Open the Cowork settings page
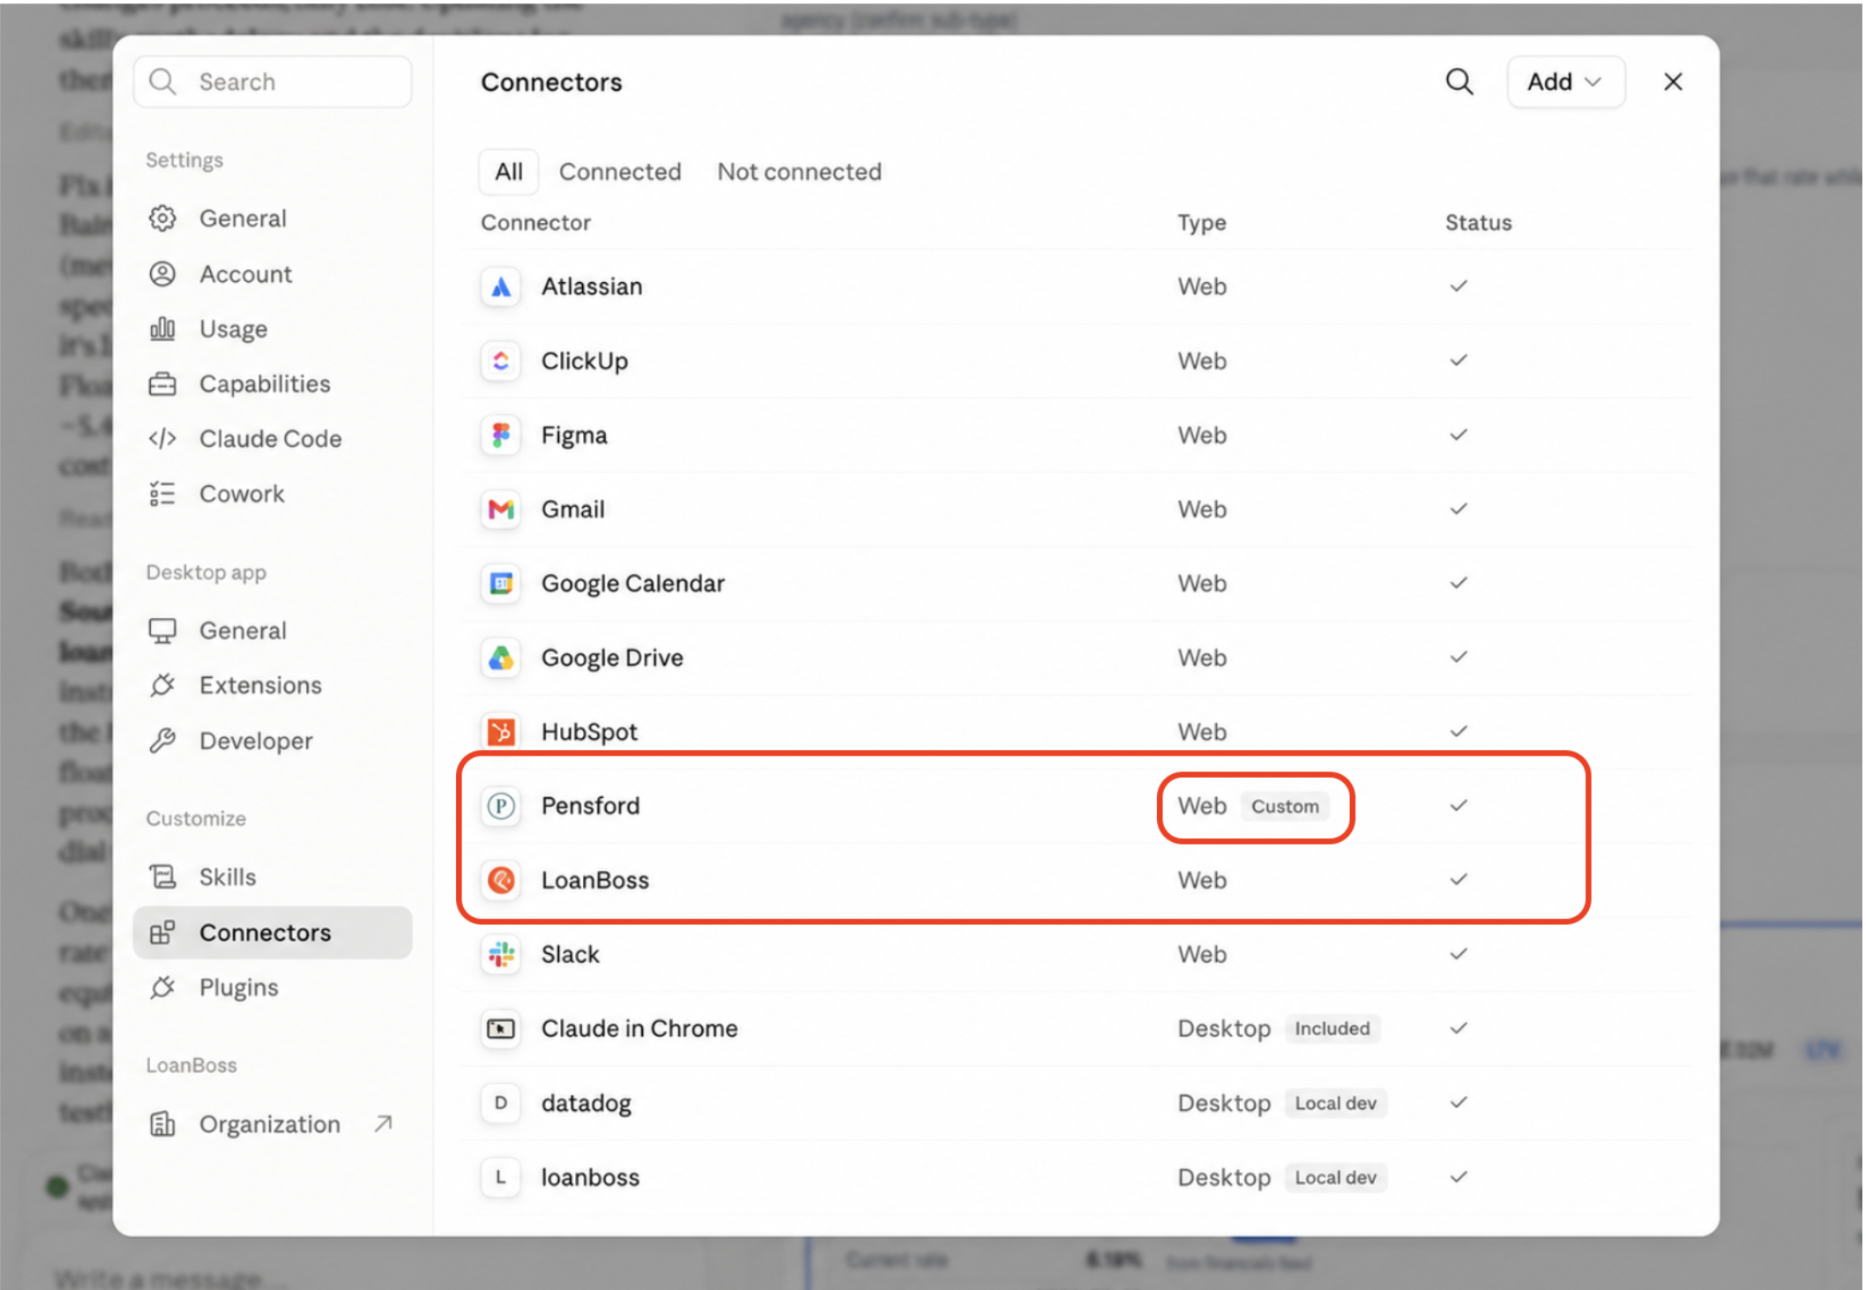1866x1290 pixels. pos(272,494)
